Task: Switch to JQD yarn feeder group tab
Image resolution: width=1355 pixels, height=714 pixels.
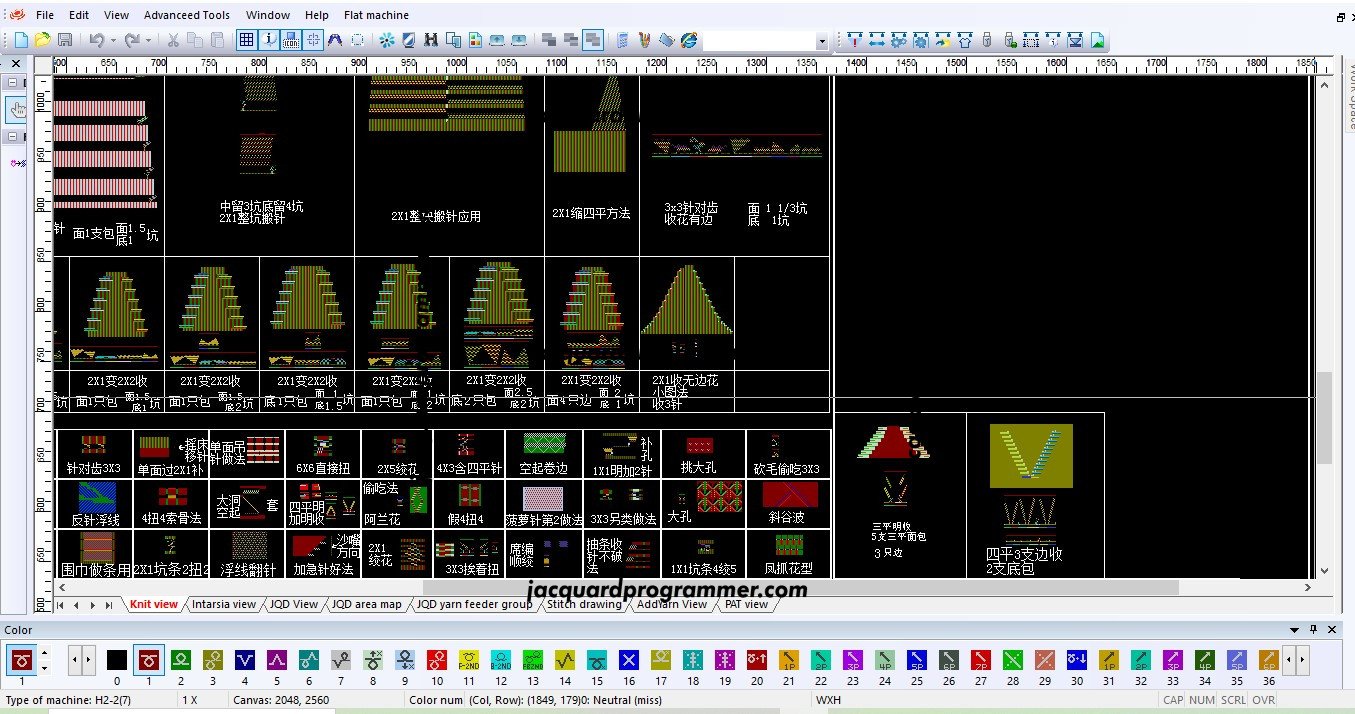Action: point(474,604)
